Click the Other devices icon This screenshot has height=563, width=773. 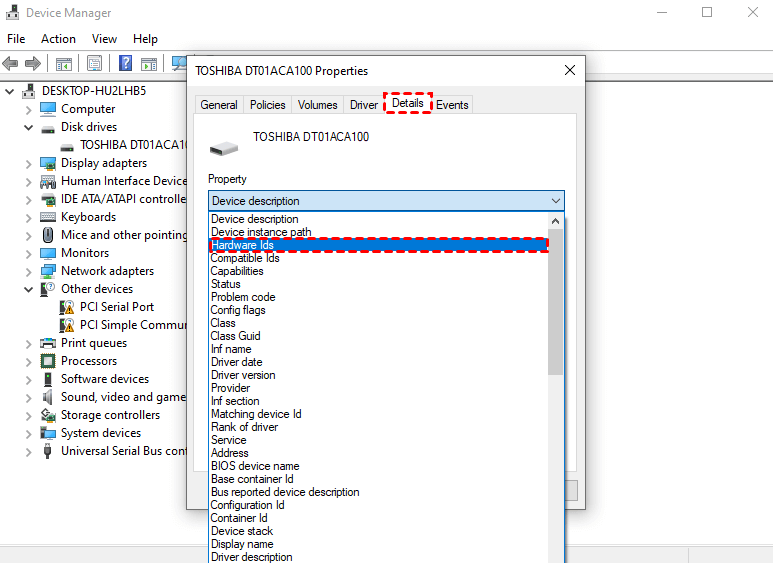tap(47, 289)
